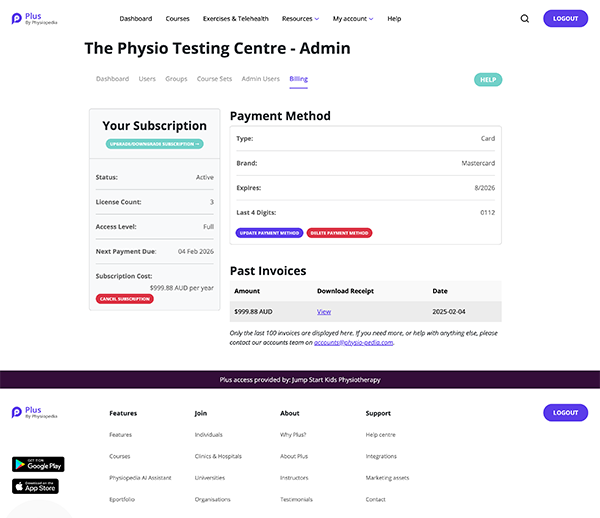600x518 pixels.
Task: Click Update Payment Method button
Action: coord(269,233)
